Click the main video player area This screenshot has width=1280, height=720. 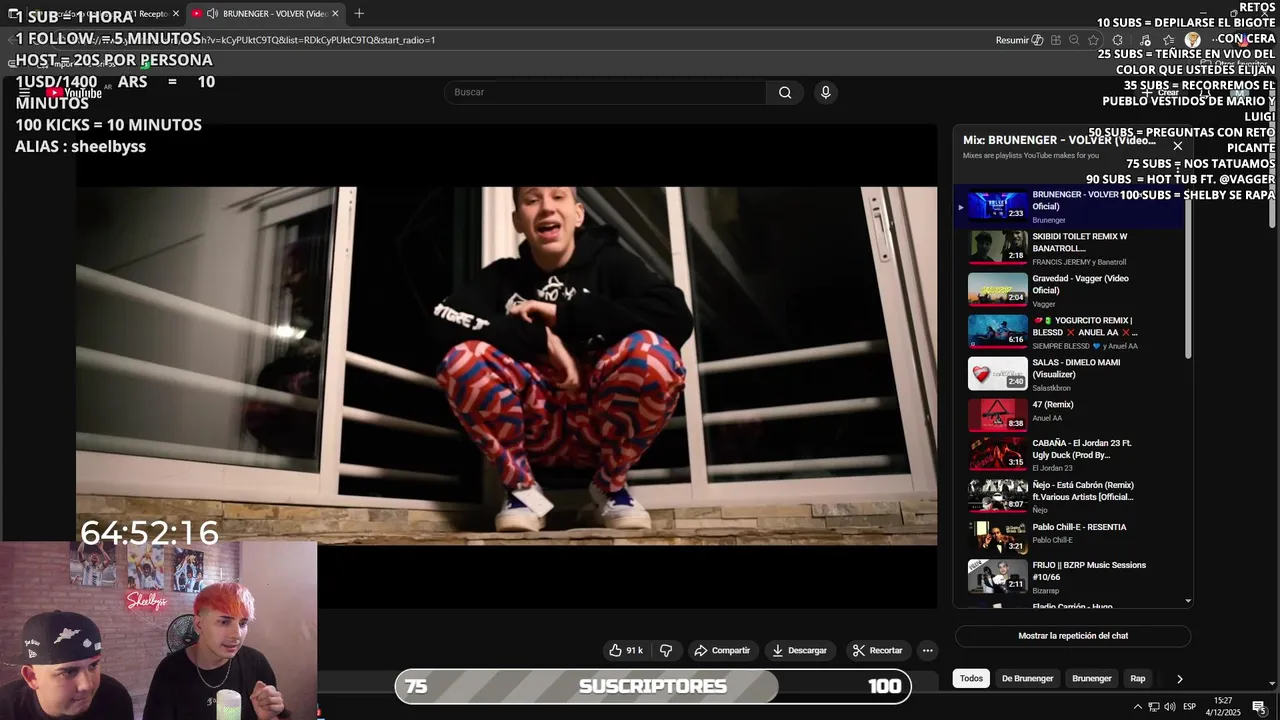point(506,366)
